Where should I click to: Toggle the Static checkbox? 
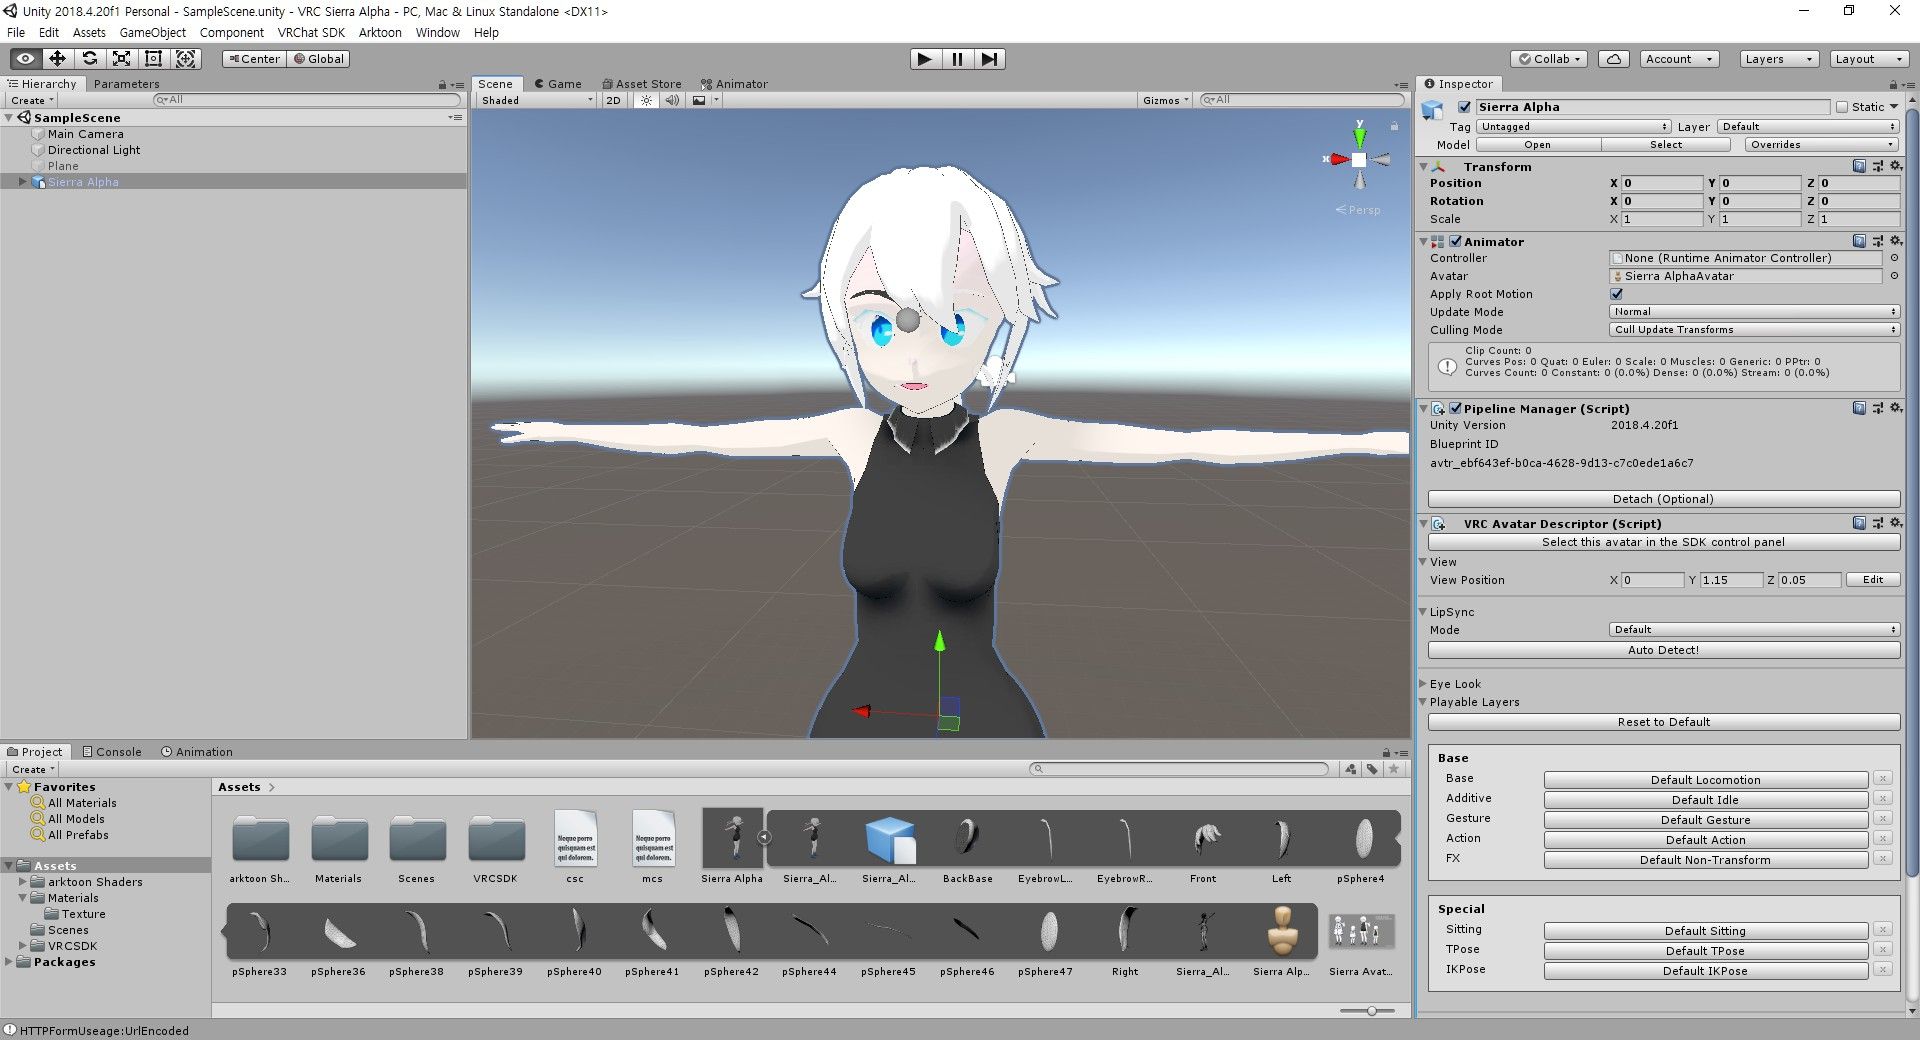coord(1842,107)
